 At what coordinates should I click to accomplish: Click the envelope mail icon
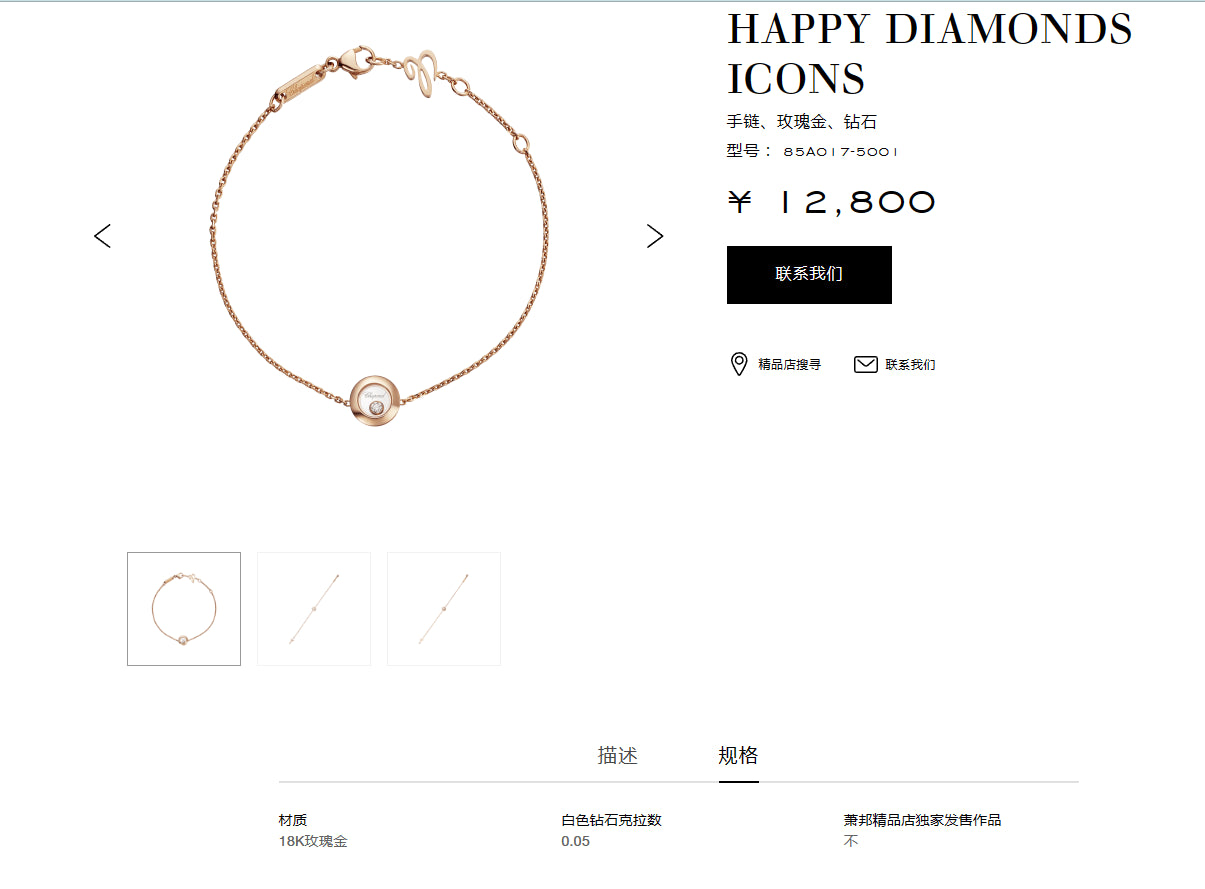pyautogui.click(x=866, y=364)
